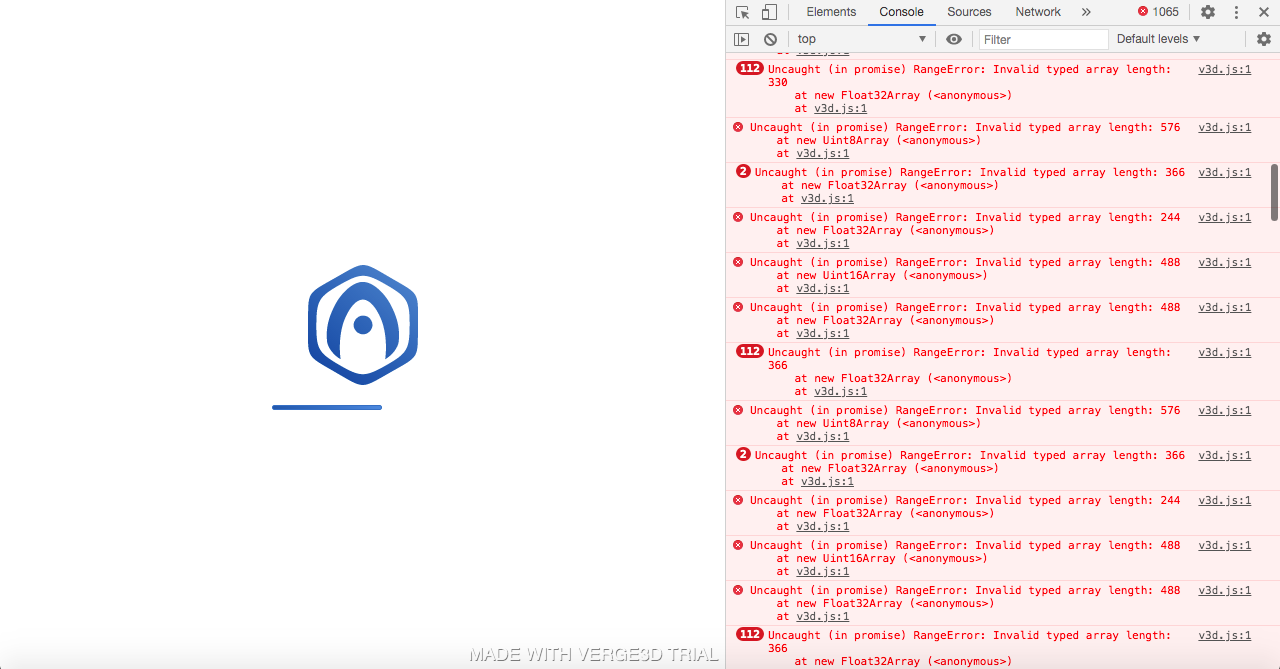1280x669 pixels.
Task: Click the console vertical scrollbar thumb
Action: click(1274, 192)
